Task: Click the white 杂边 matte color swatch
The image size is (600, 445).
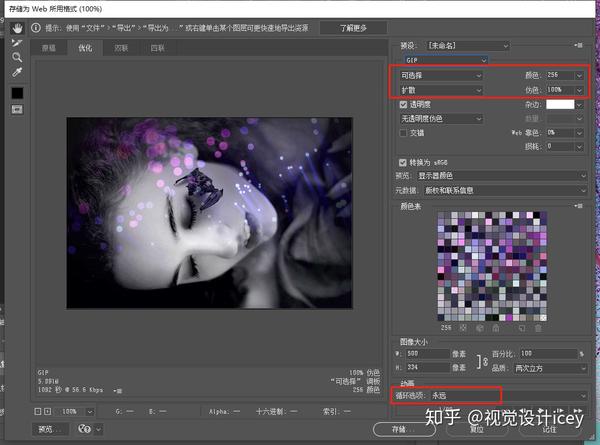Action: [x=560, y=104]
